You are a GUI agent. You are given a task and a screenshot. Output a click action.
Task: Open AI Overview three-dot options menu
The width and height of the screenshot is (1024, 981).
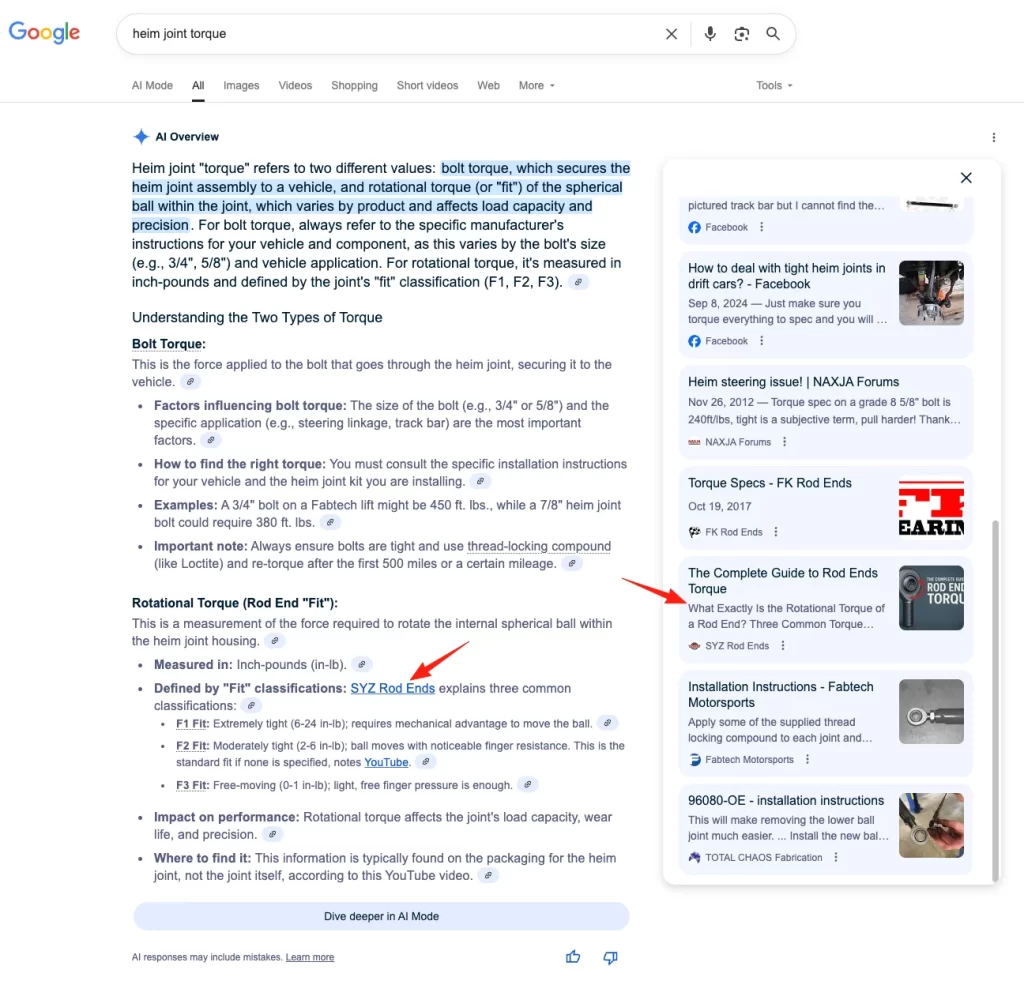point(993,137)
